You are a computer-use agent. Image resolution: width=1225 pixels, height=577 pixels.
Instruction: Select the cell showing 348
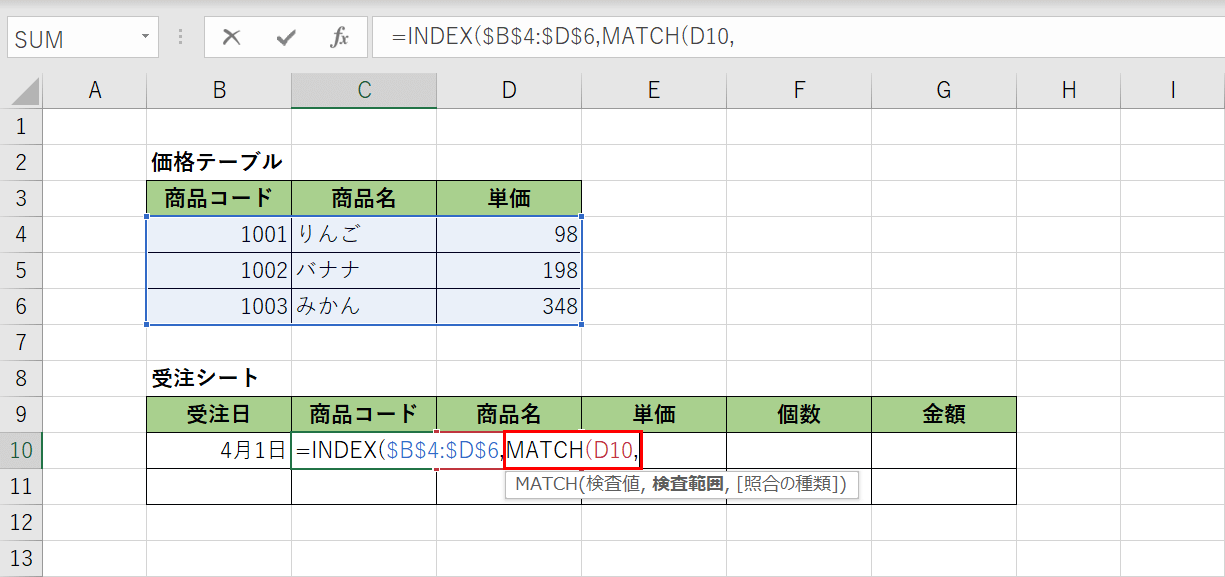pyautogui.click(x=508, y=305)
